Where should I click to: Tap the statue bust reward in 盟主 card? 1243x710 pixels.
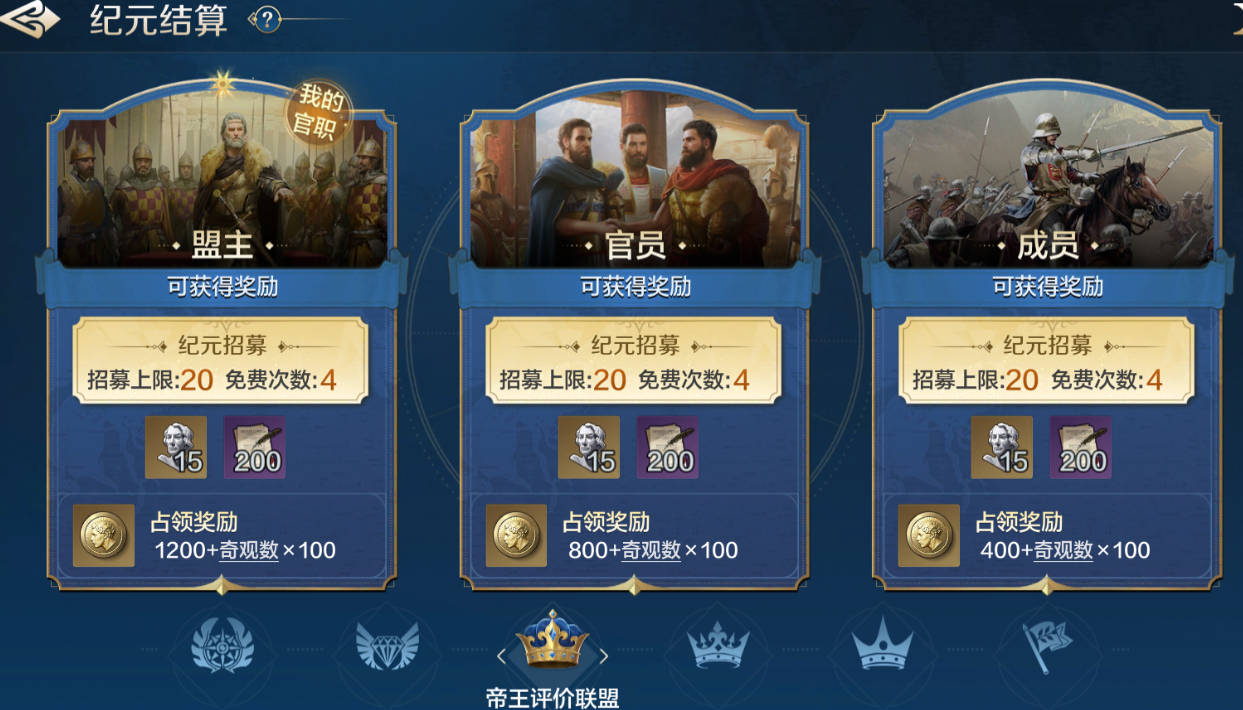click(x=176, y=447)
